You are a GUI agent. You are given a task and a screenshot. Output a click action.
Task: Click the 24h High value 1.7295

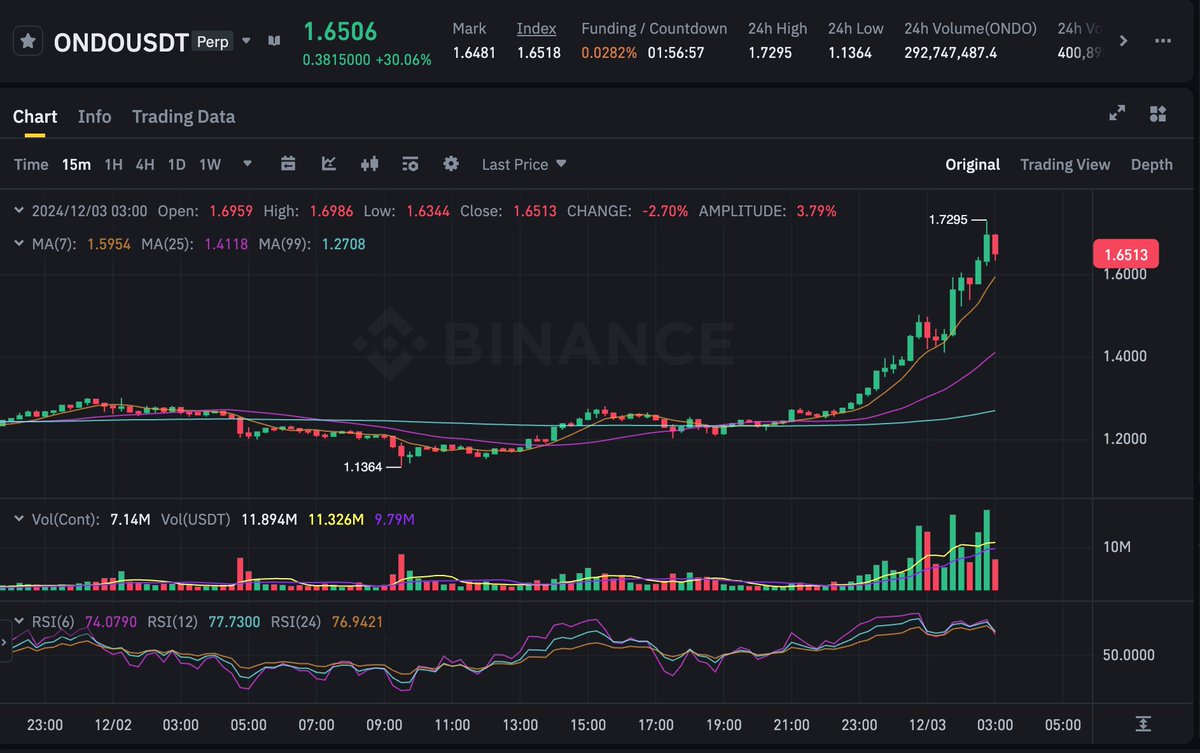[x=770, y=52]
